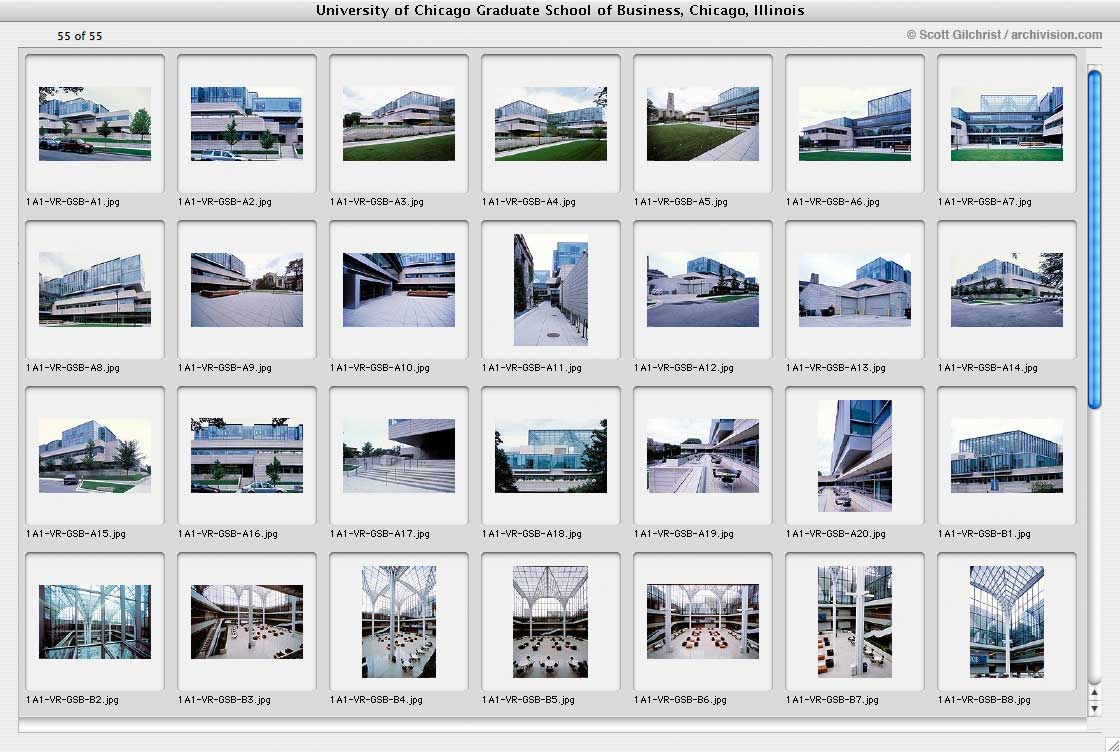1120x752 pixels.
Task: Select thumbnail 1A1-VR-GSB-B7.jpg
Action: (855, 622)
